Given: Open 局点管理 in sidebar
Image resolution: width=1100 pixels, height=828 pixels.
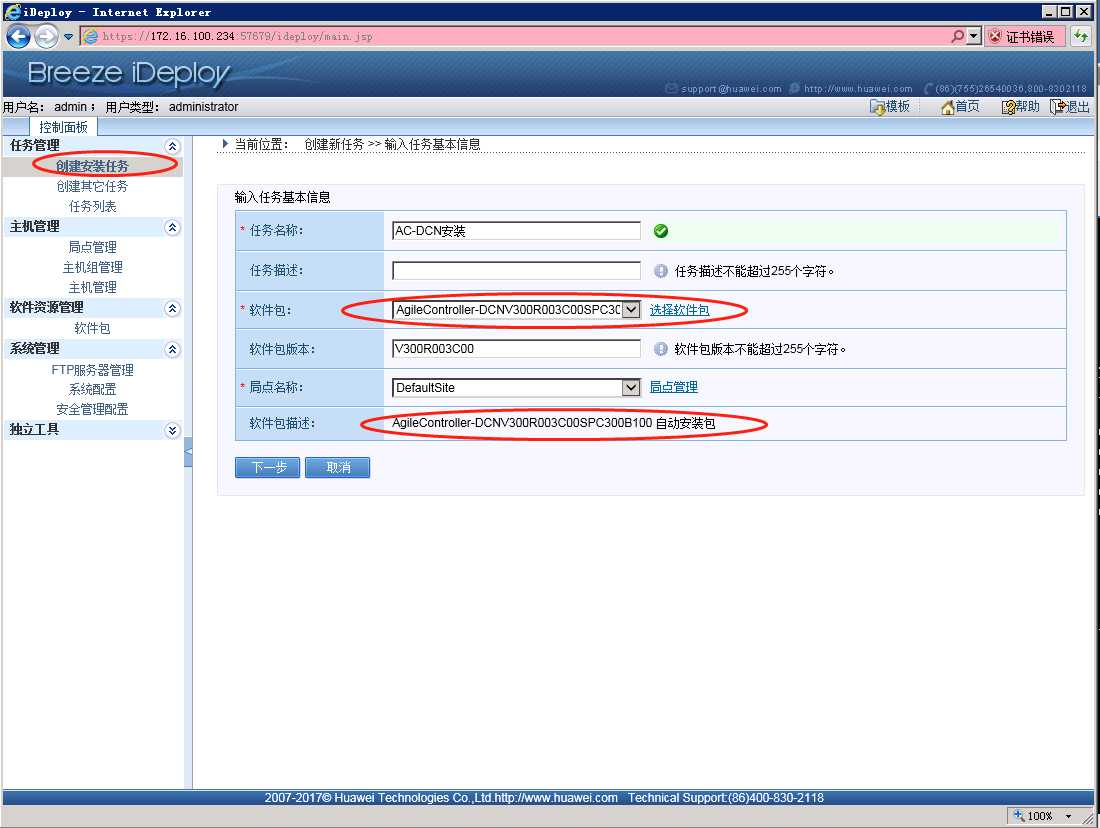Looking at the screenshot, I should (x=92, y=247).
